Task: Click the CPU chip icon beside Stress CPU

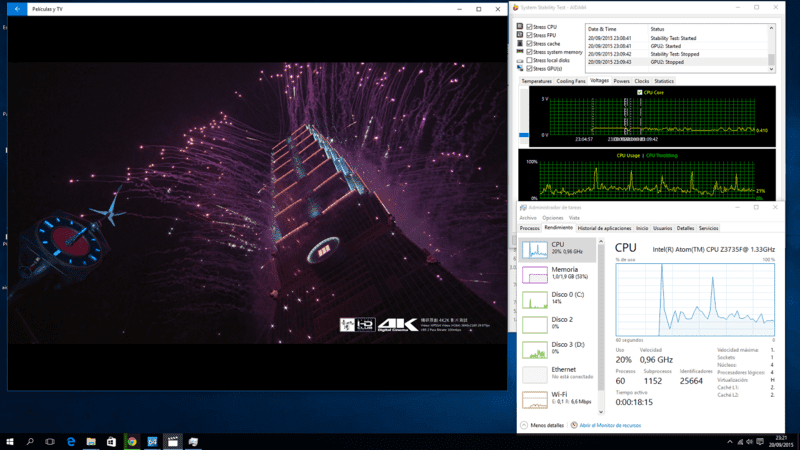Action: click(520, 27)
